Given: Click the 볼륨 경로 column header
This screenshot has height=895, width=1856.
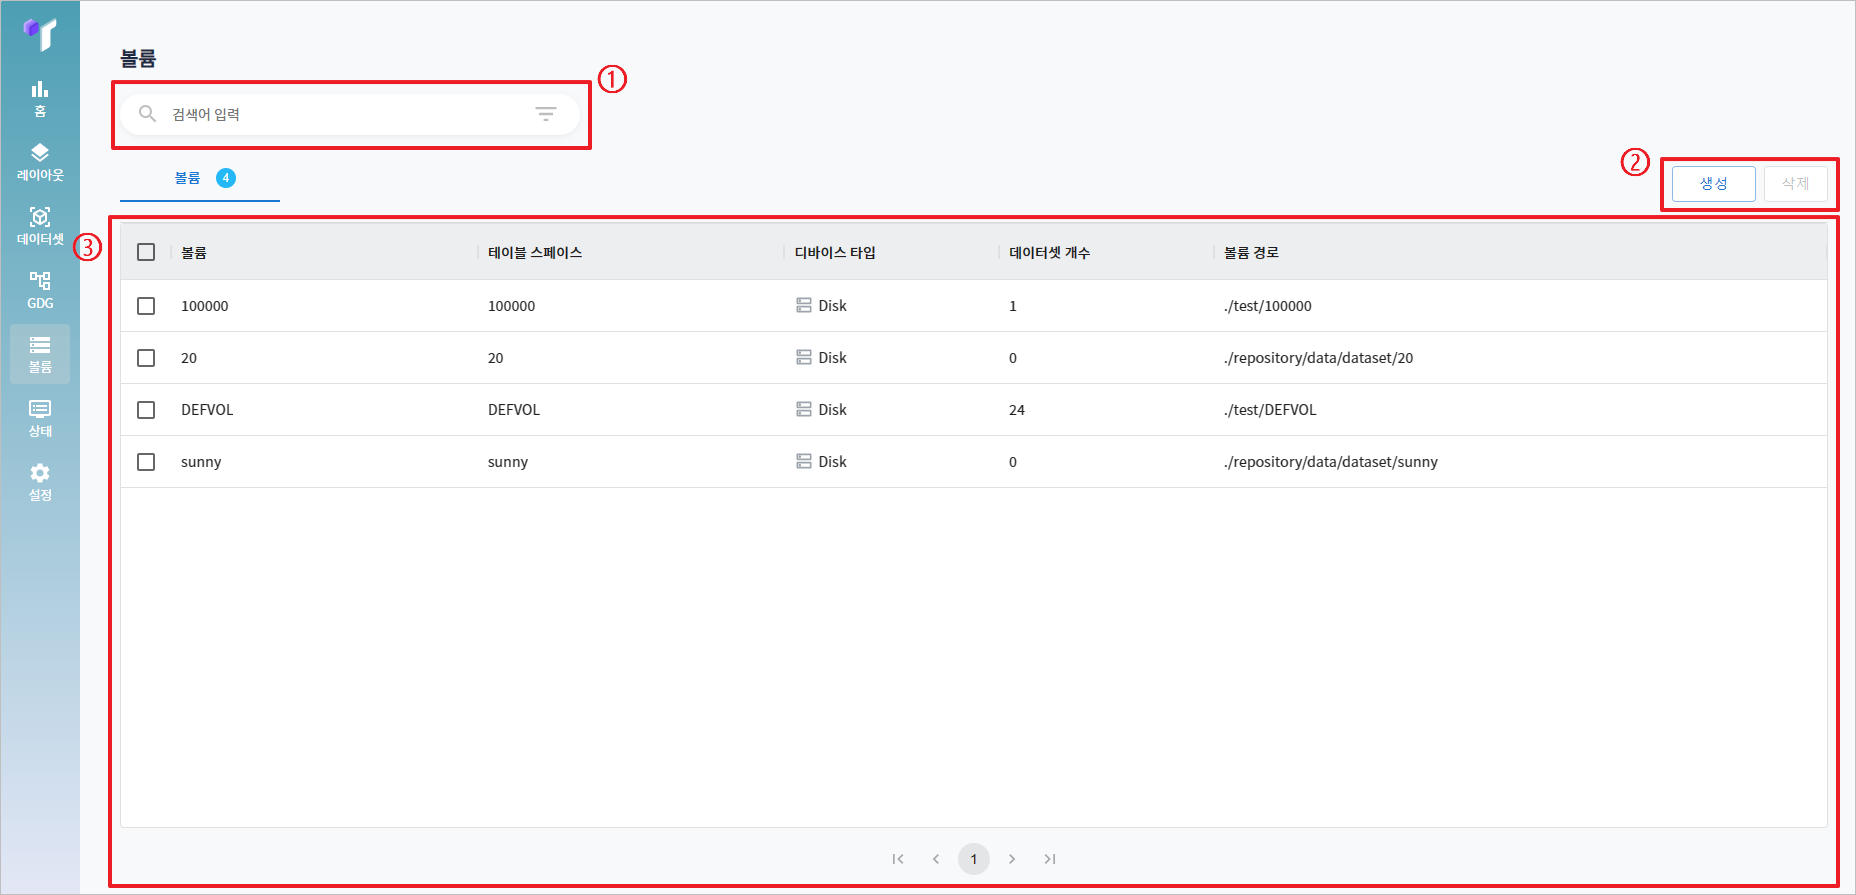Looking at the screenshot, I should pyautogui.click(x=1252, y=253).
